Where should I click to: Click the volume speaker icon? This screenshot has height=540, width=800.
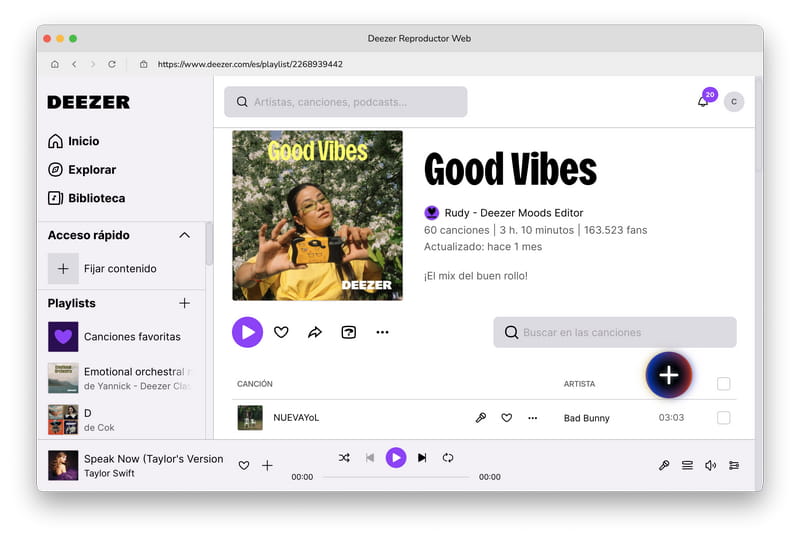point(711,465)
